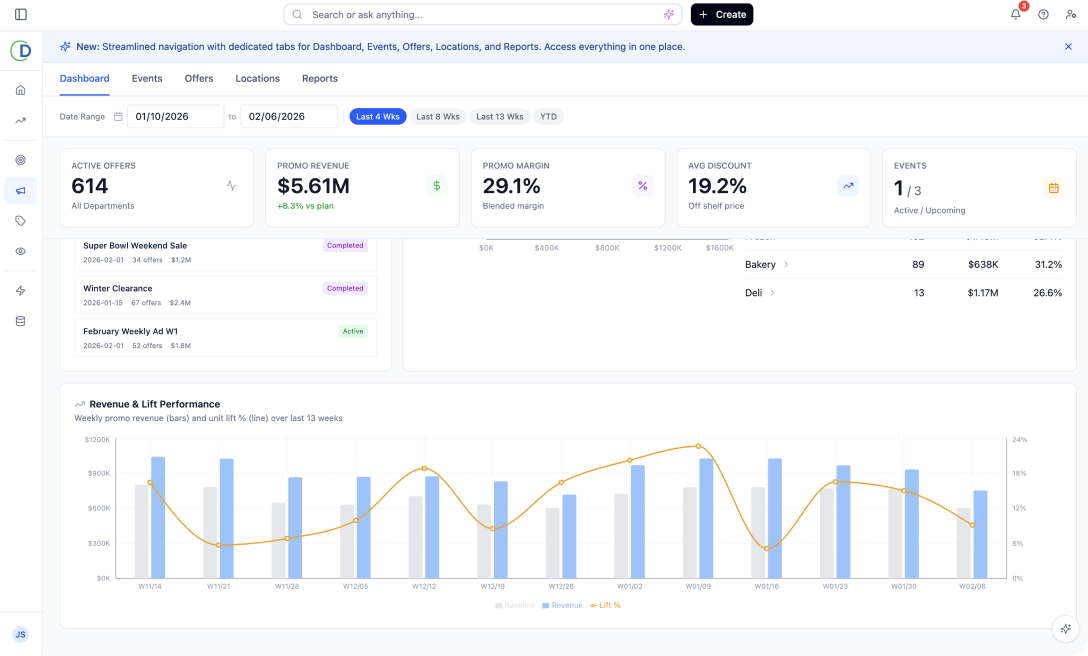Open the database icon in sidebar

(x=21, y=321)
